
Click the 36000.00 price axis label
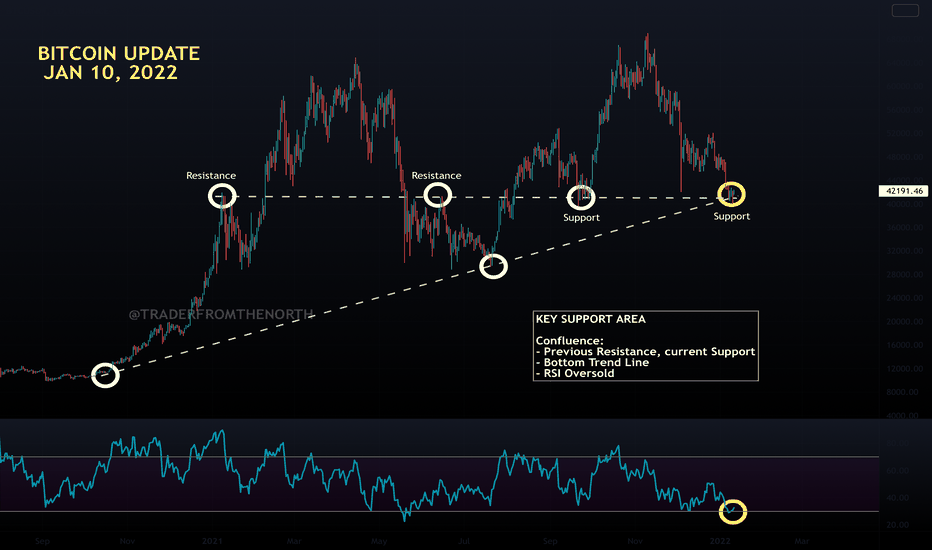click(906, 228)
